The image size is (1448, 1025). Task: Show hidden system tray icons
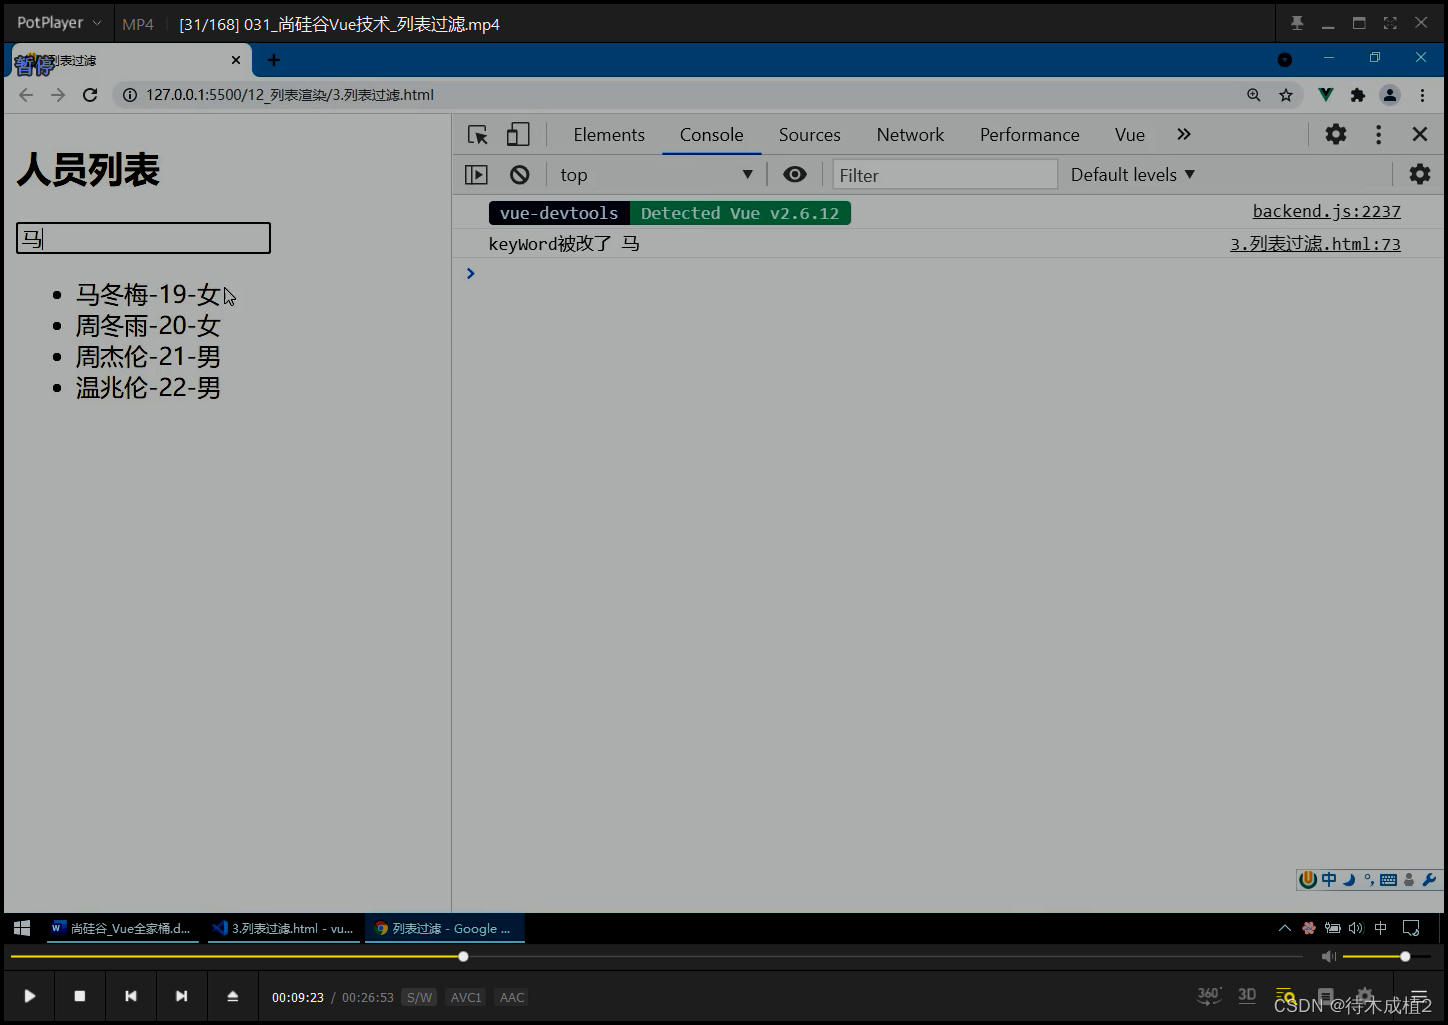pos(1285,928)
